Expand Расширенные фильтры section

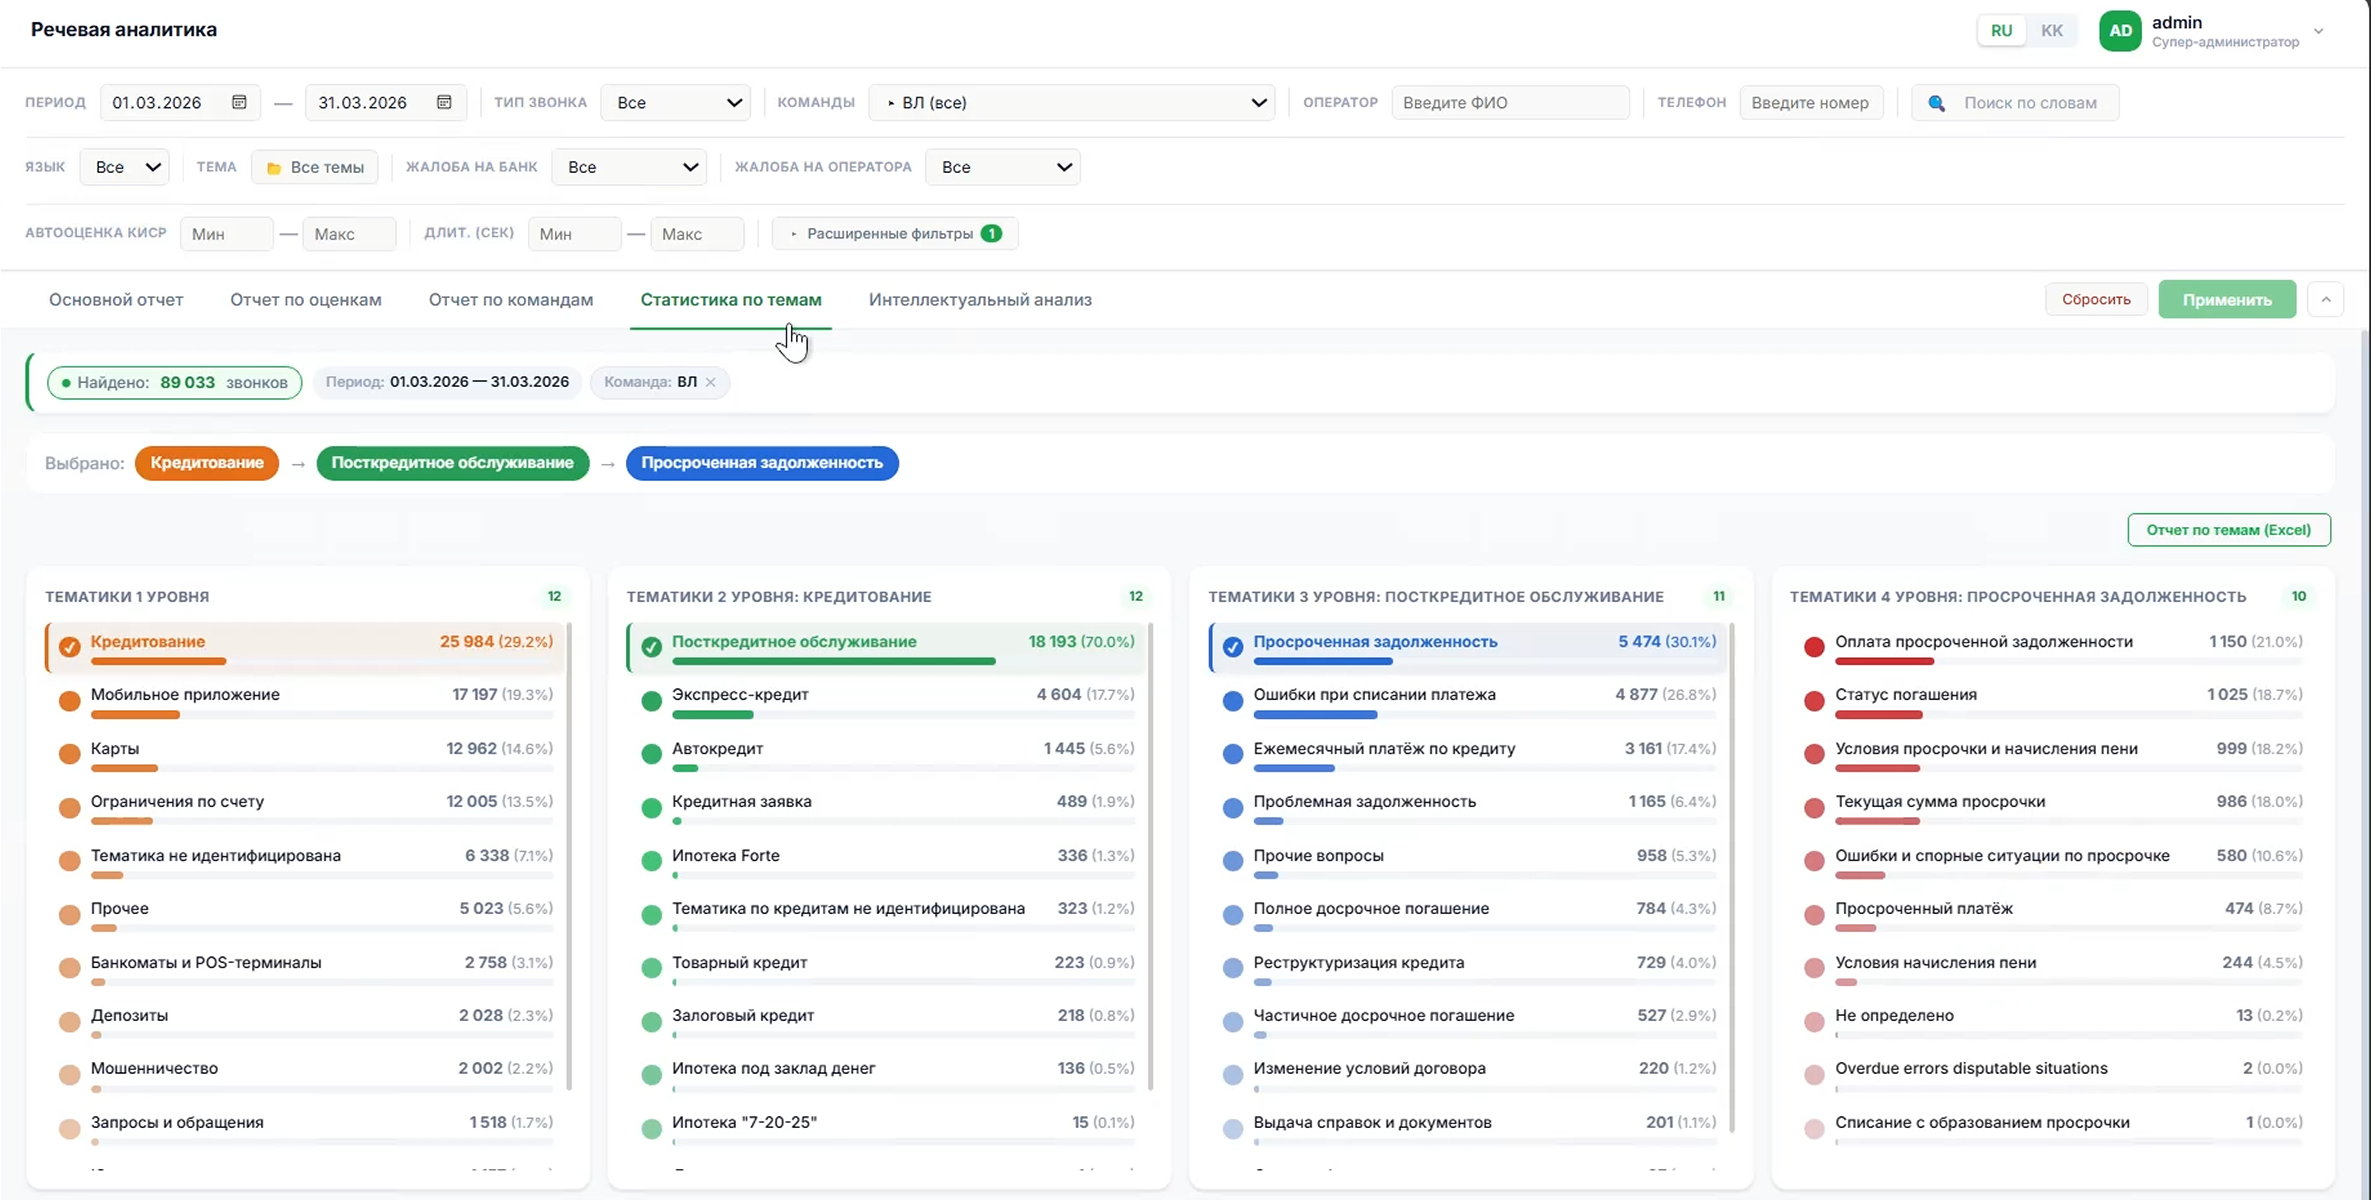tap(895, 233)
